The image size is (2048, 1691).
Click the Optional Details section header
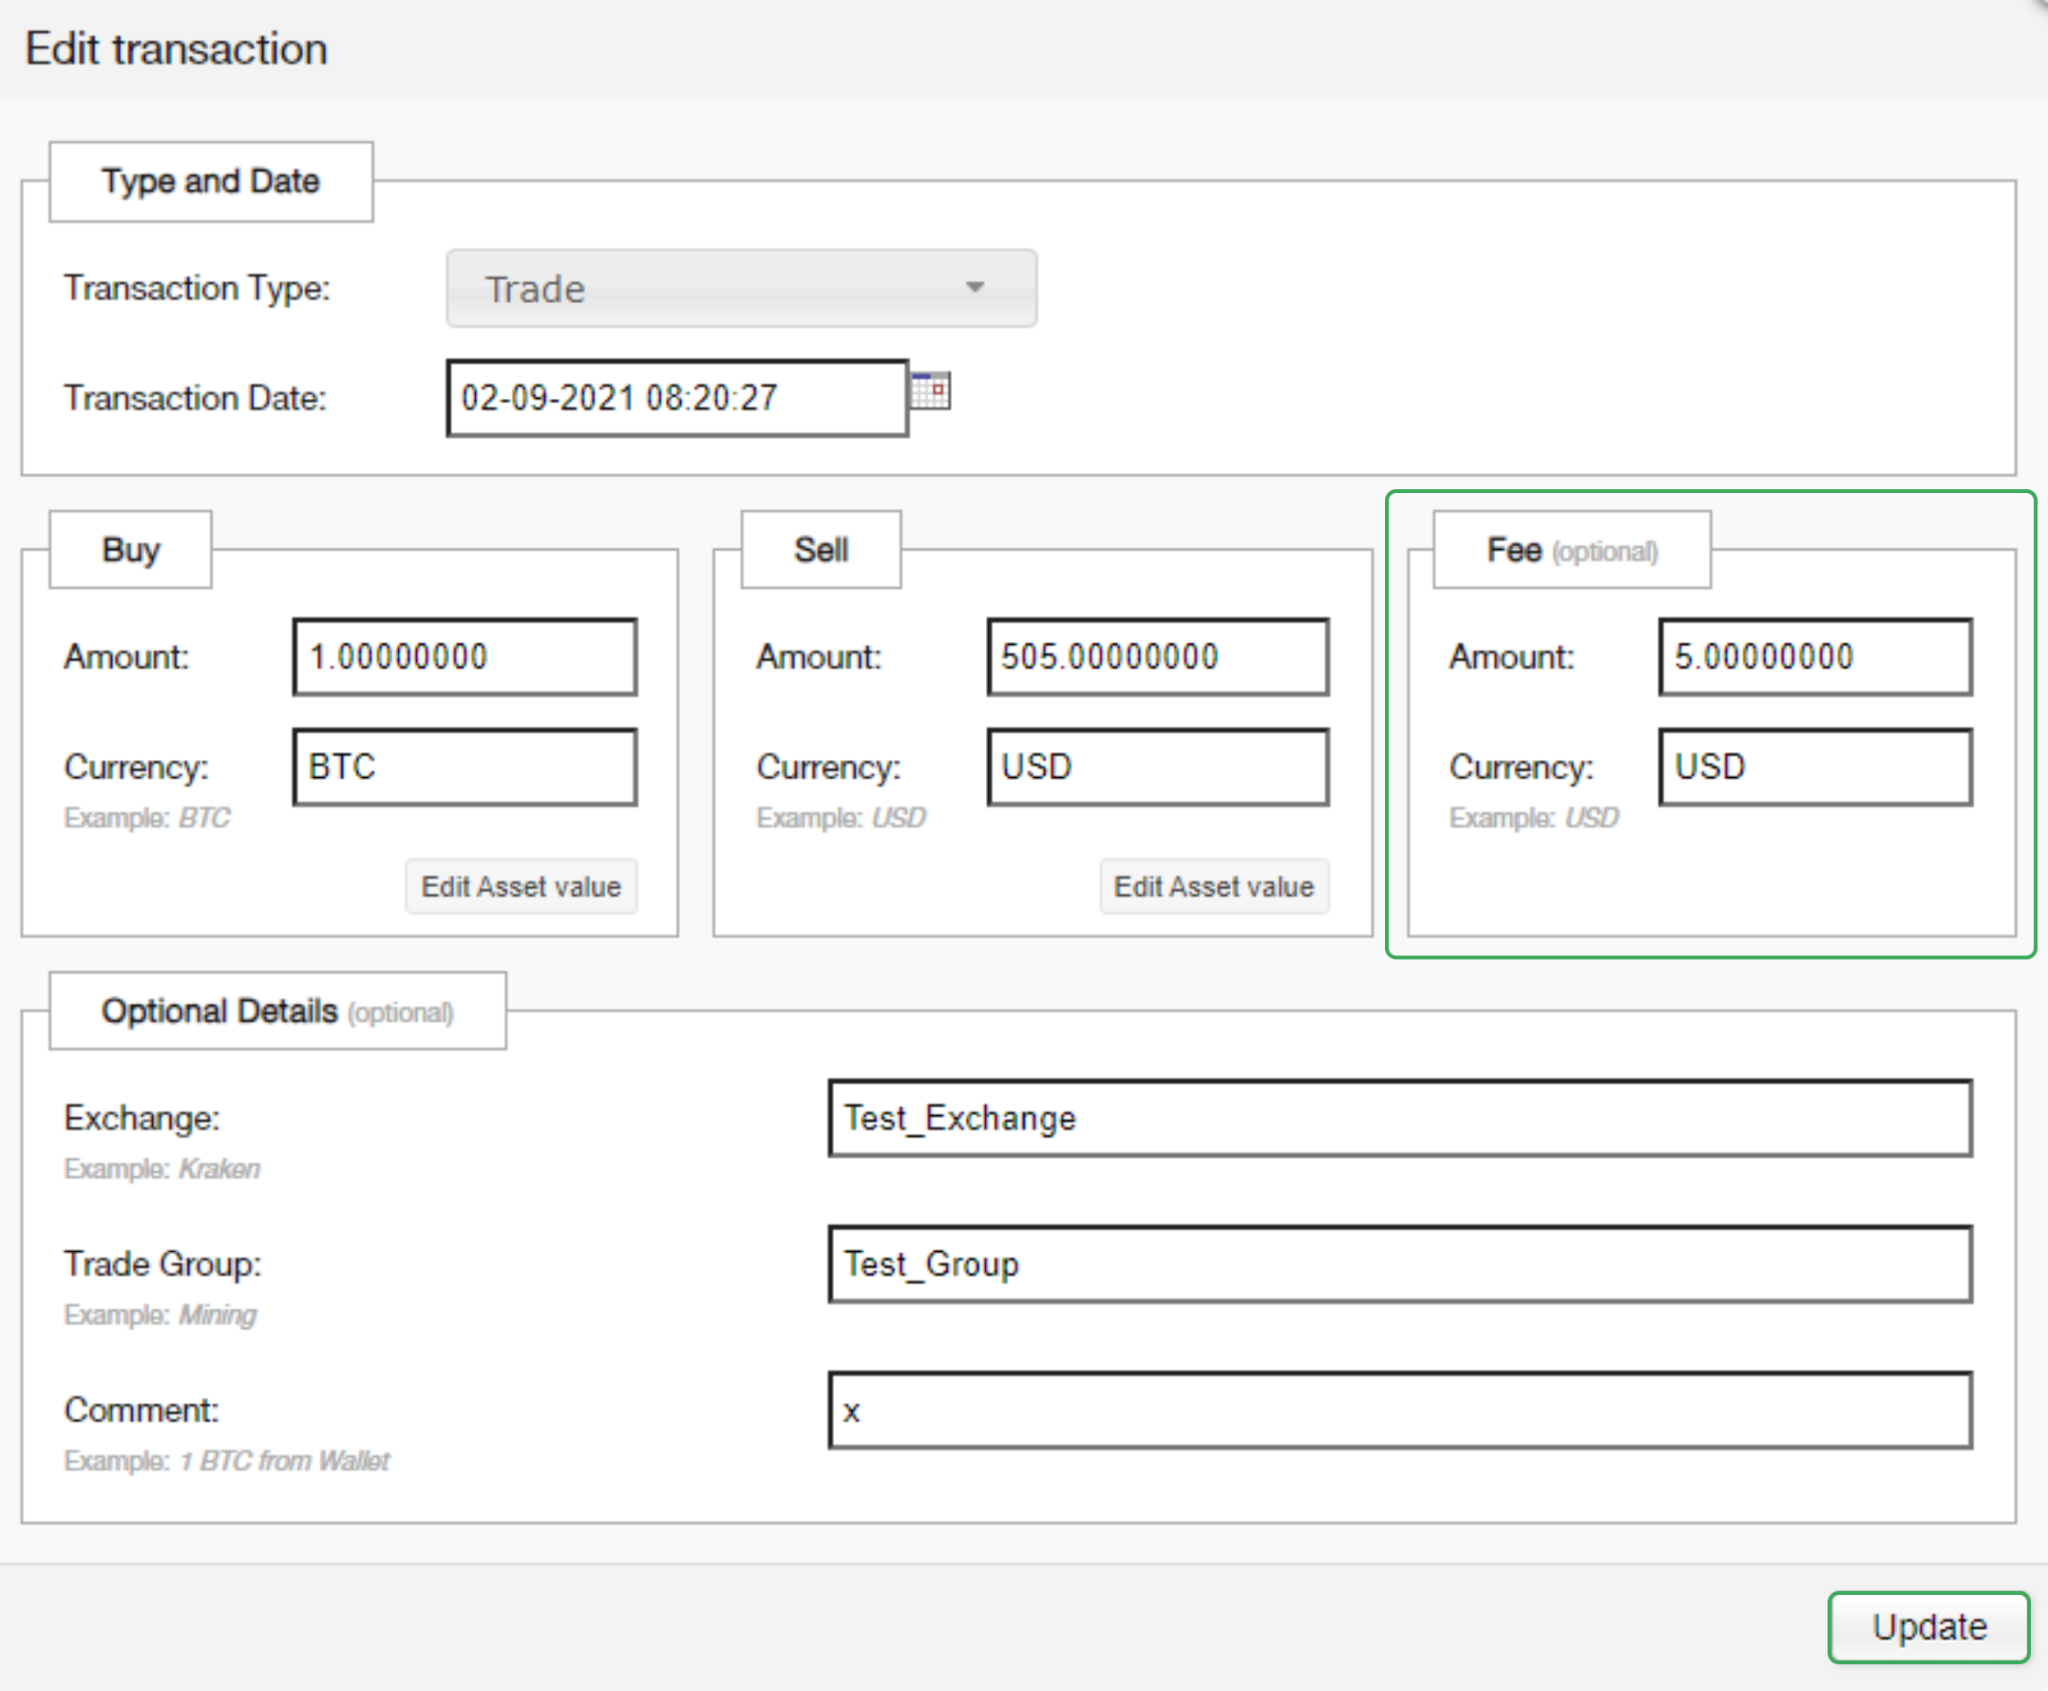(277, 1011)
